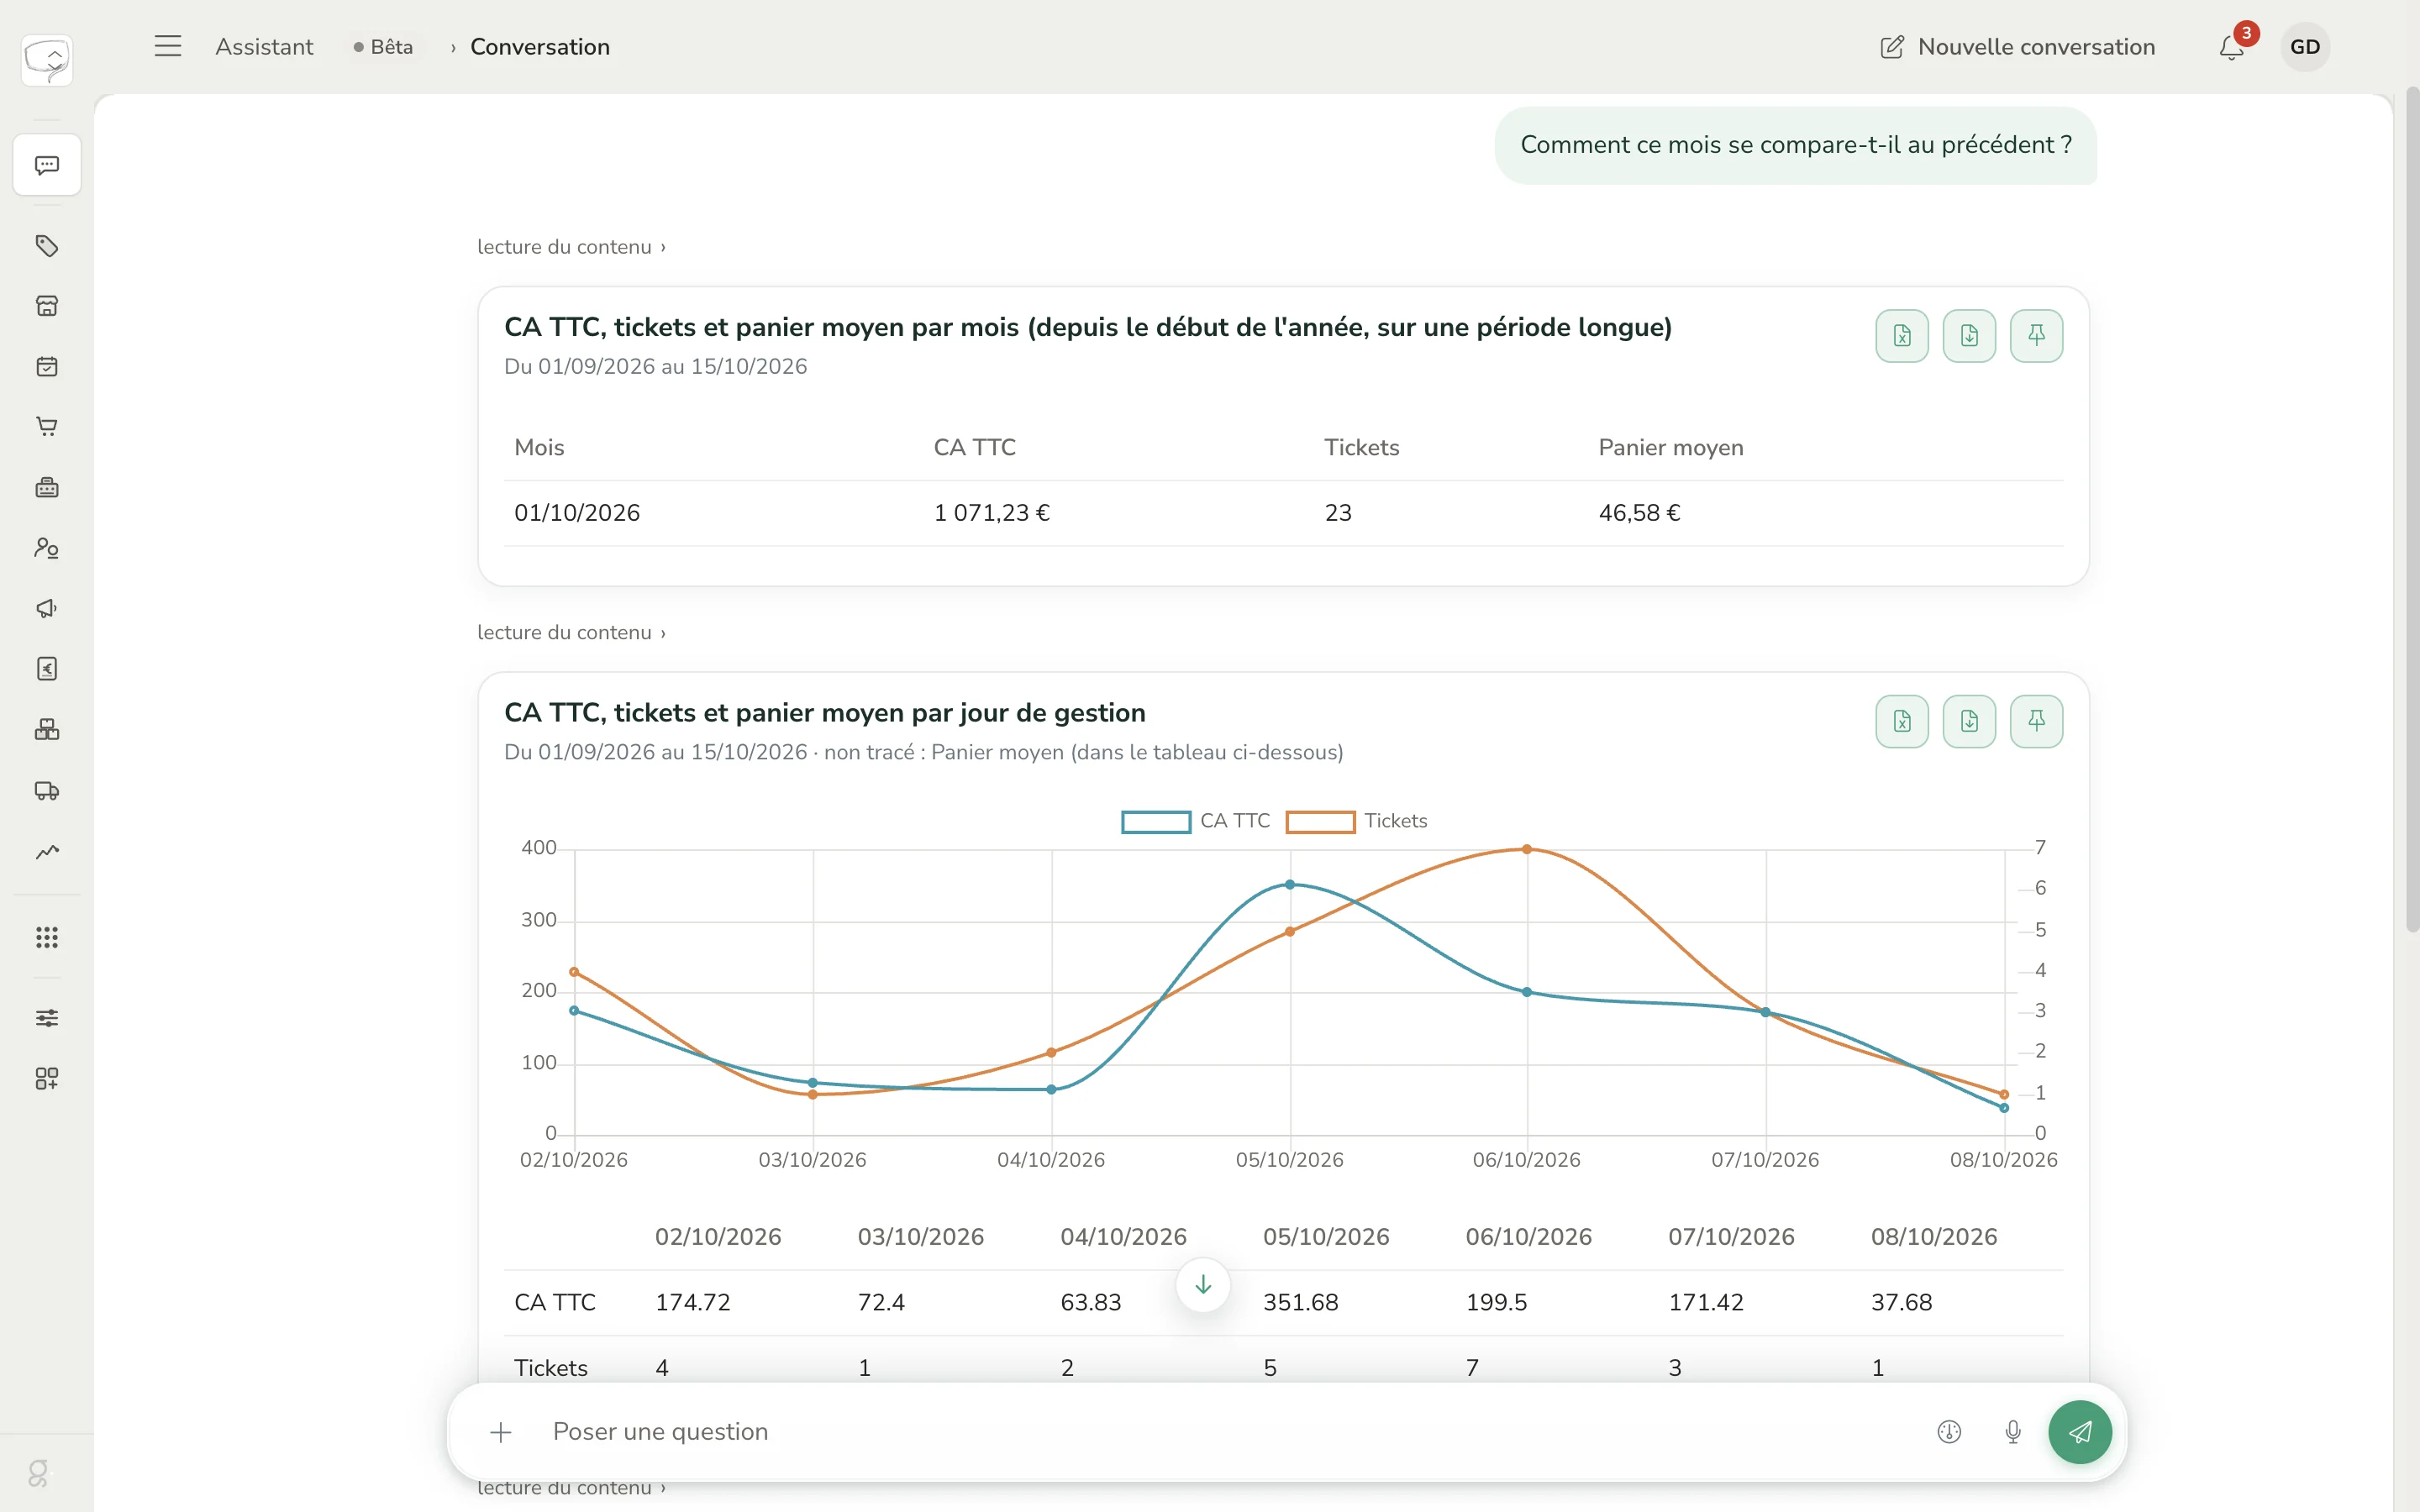Open the delivery truck sidebar icon
The image size is (2420, 1512).
click(x=47, y=791)
